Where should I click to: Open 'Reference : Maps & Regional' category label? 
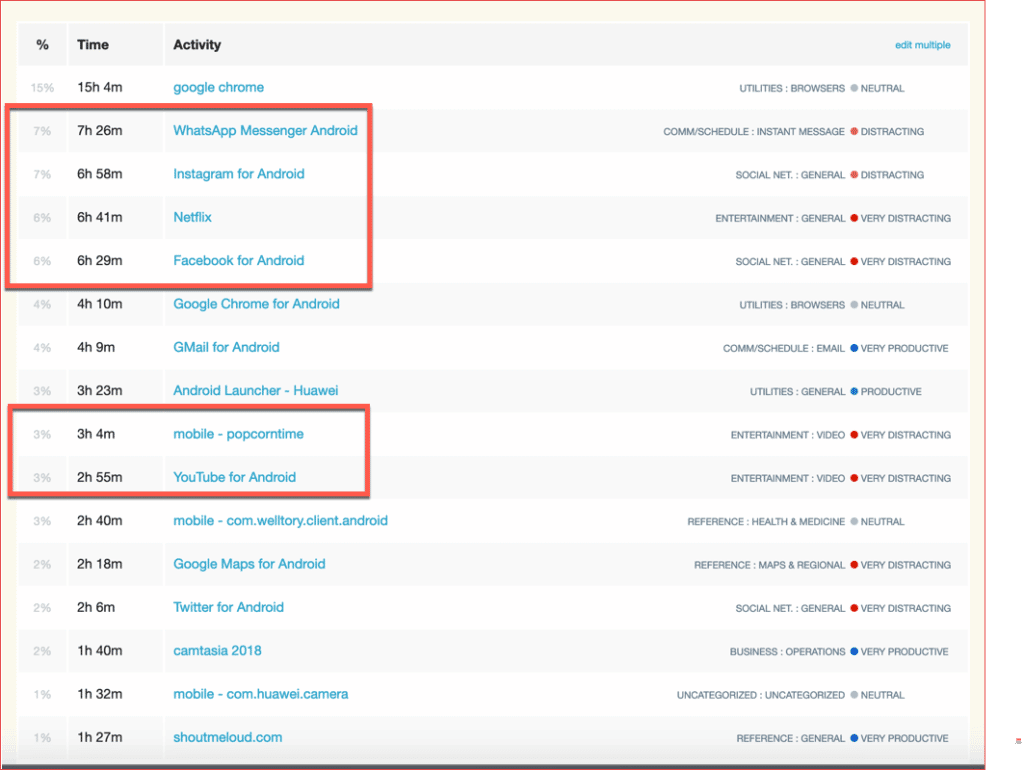point(769,565)
